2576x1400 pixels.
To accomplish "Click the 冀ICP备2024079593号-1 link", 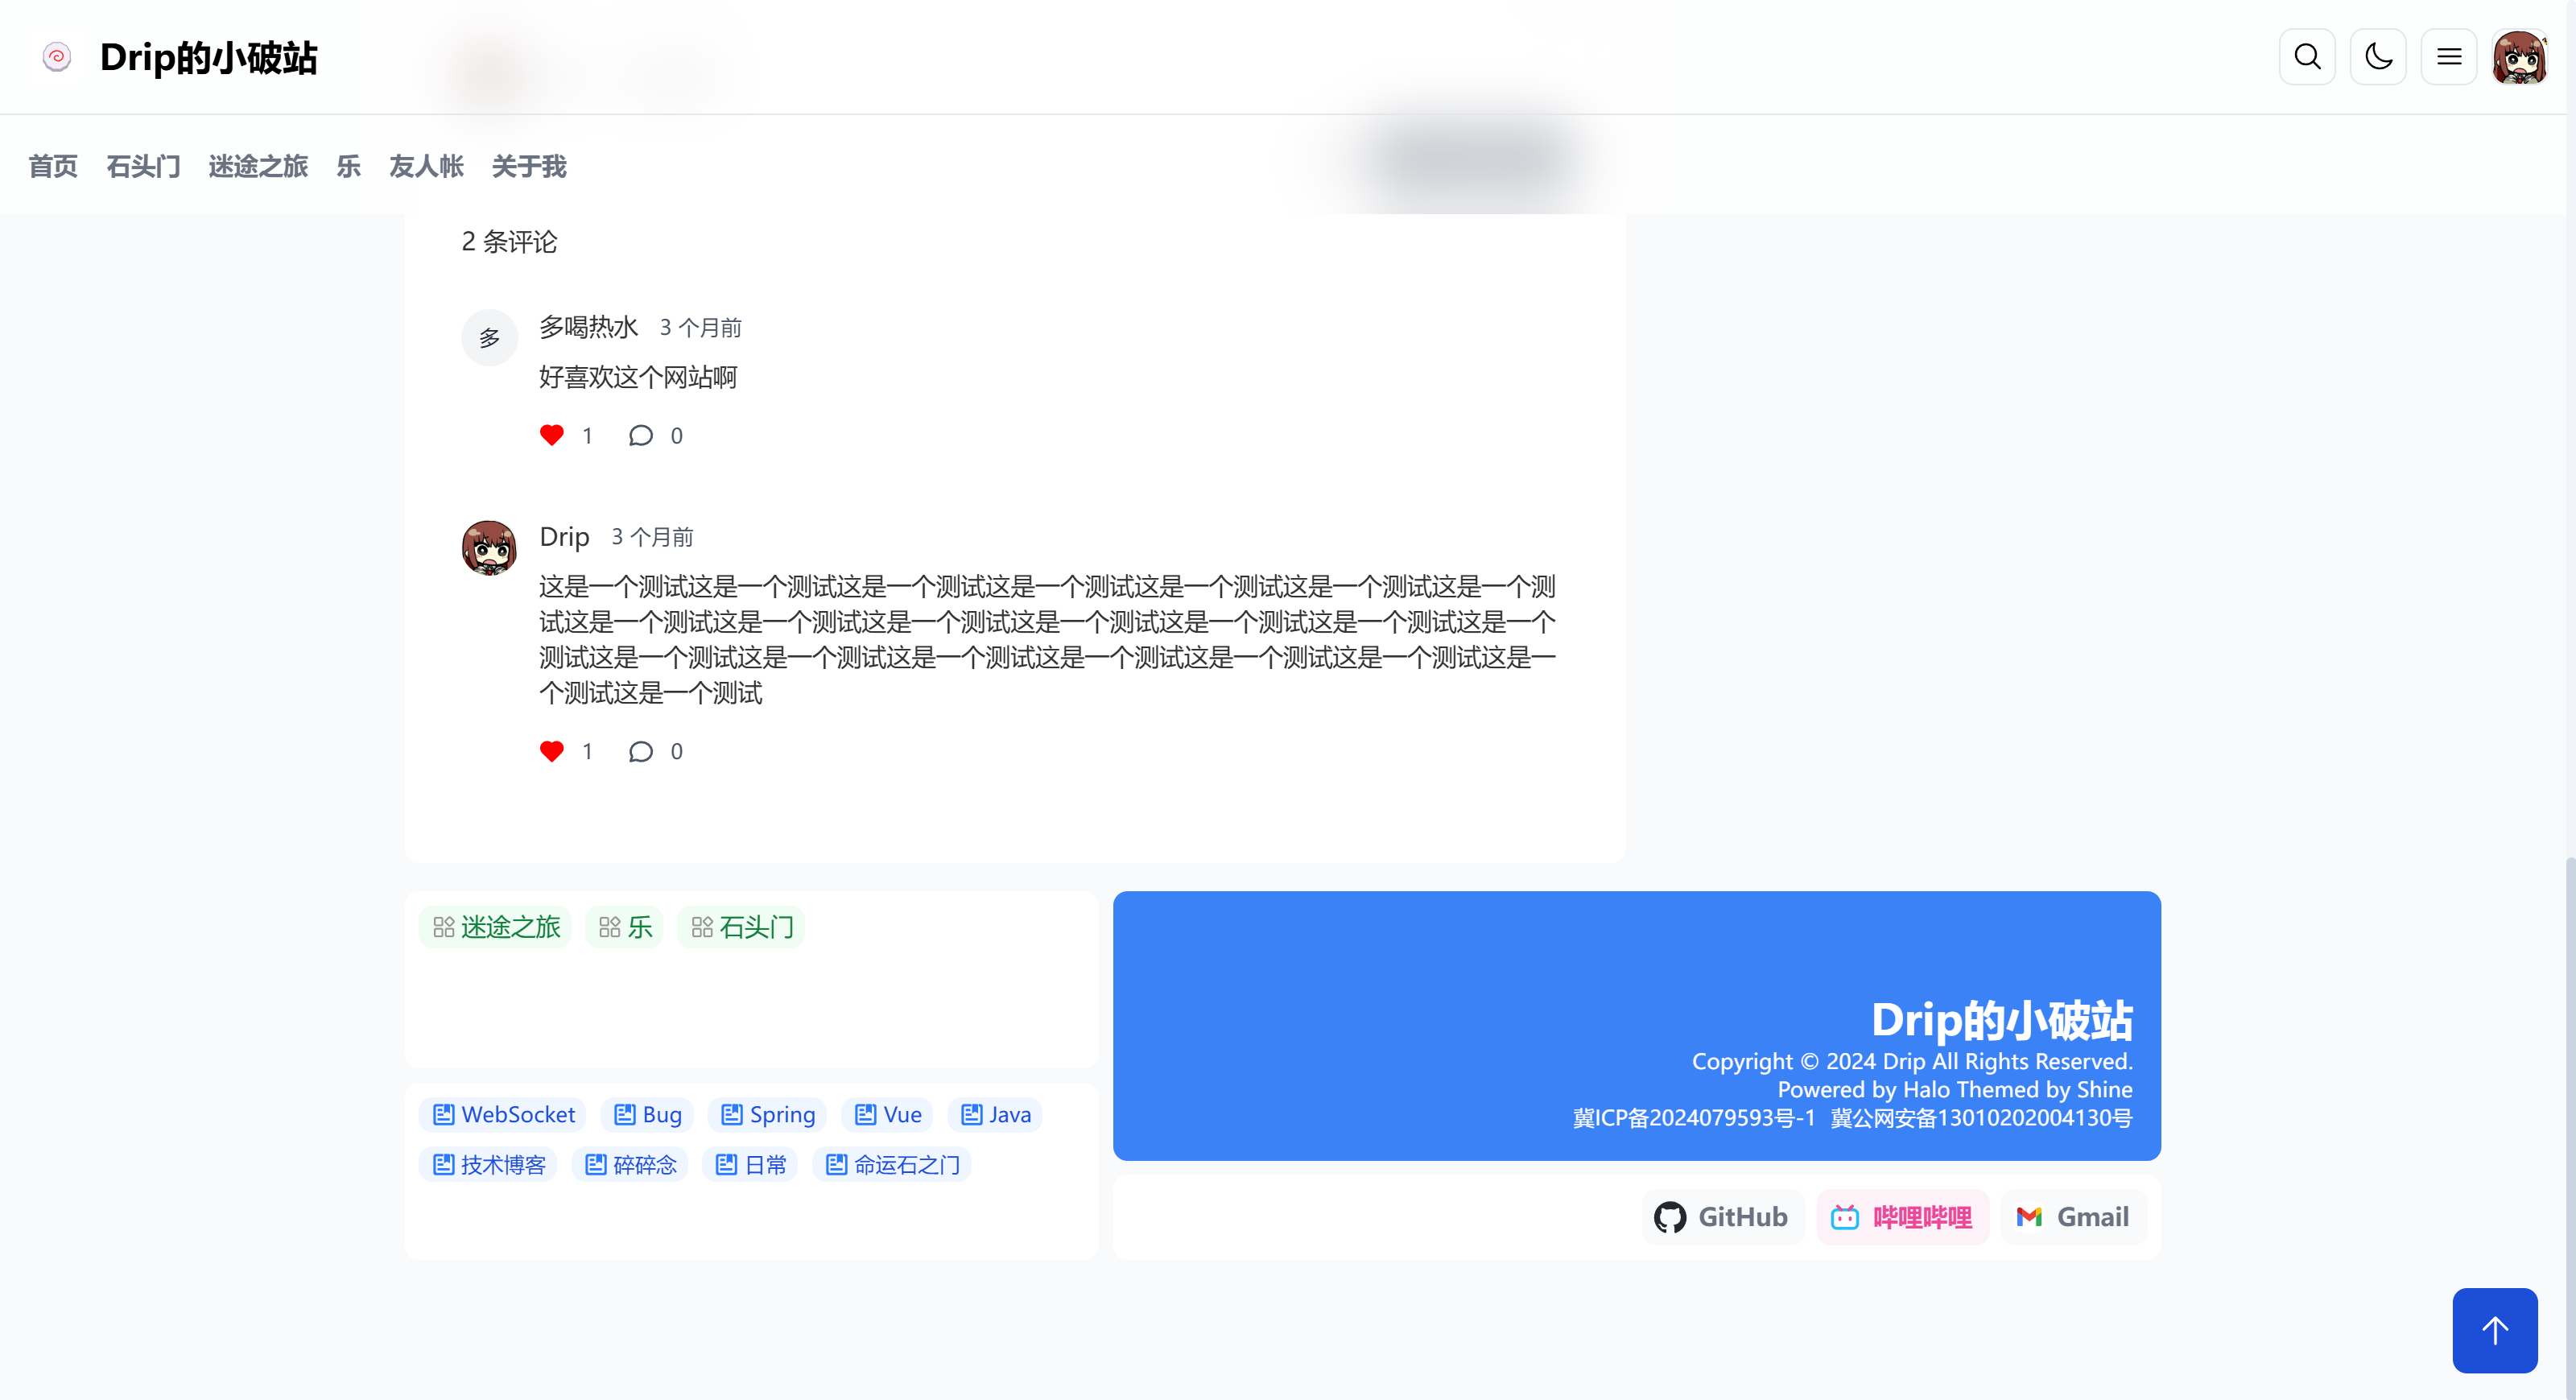I will 1693,1118.
